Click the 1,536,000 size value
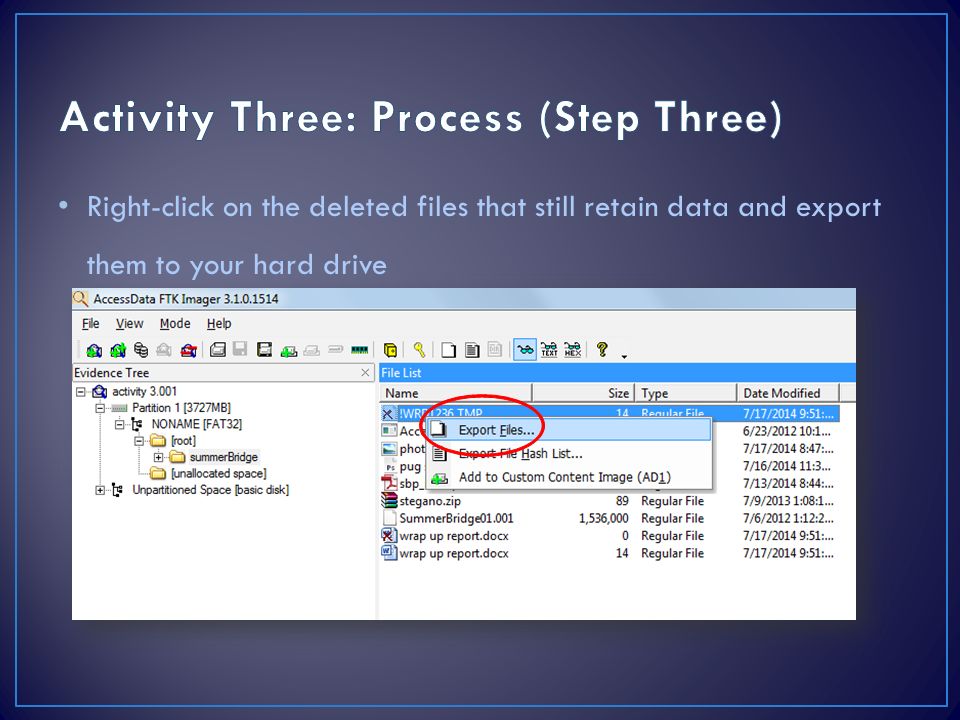This screenshot has height=720, width=960. click(603, 519)
